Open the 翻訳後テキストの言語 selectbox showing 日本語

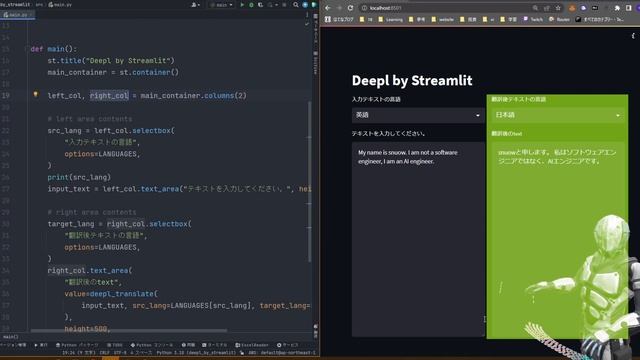[557, 115]
